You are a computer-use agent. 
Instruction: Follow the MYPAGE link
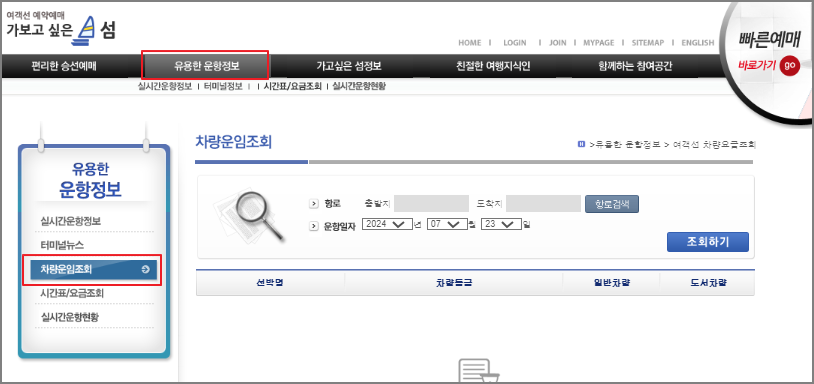(x=599, y=43)
